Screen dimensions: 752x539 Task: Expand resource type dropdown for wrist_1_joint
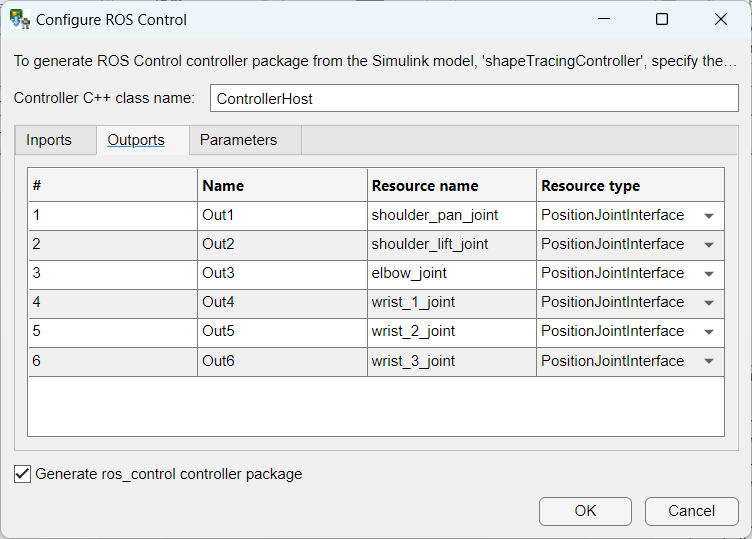(x=708, y=303)
